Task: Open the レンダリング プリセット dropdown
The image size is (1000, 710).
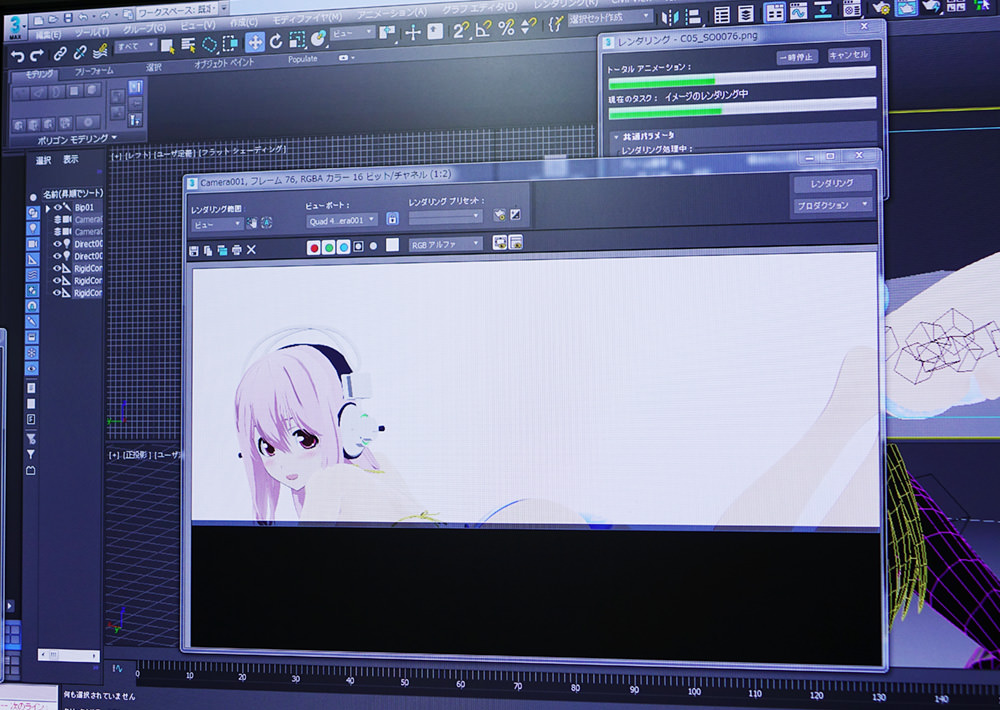Action: coord(445,217)
